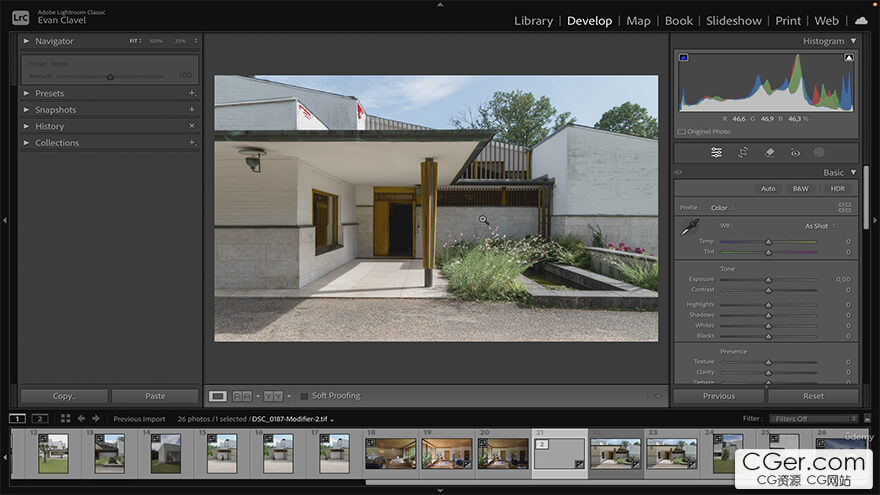Collapse the Histogram panel
Image resolution: width=880 pixels, height=495 pixels.
click(x=853, y=41)
